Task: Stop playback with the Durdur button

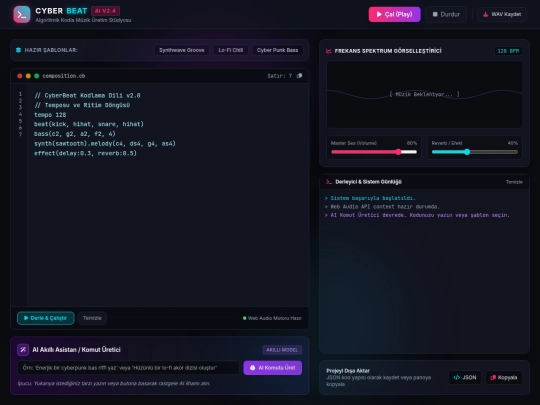Action: point(446,14)
